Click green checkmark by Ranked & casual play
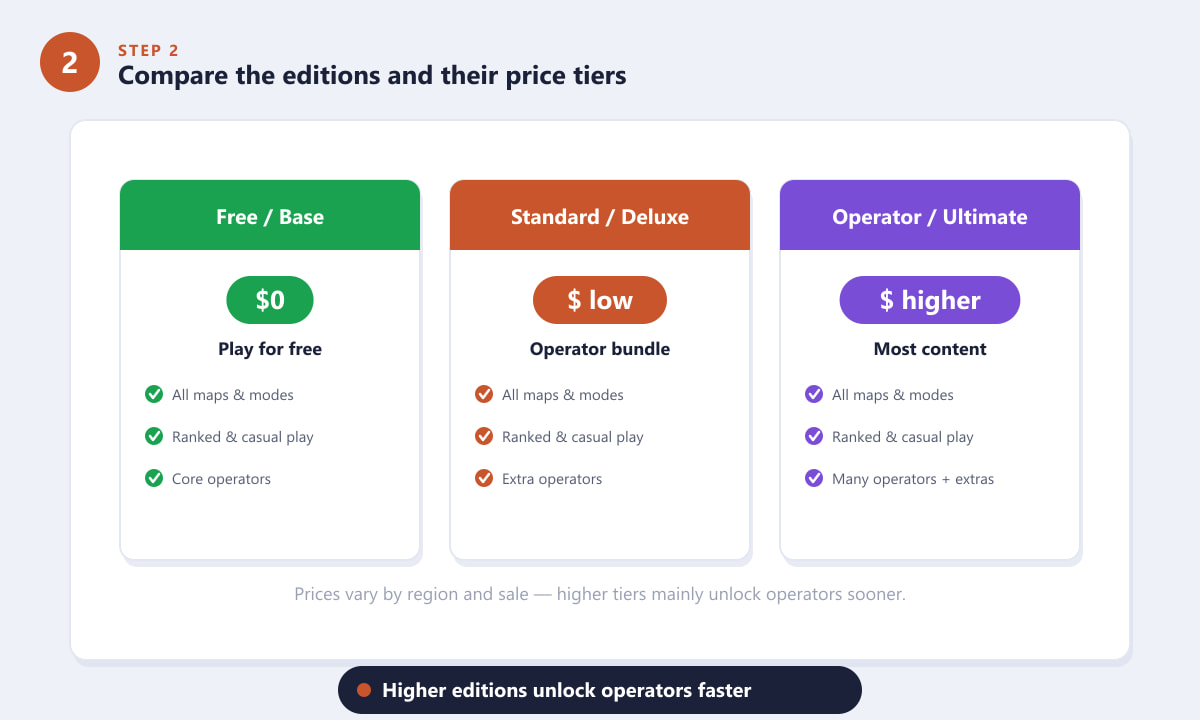Viewport: 1200px width, 720px height. pyautogui.click(x=154, y=436)
